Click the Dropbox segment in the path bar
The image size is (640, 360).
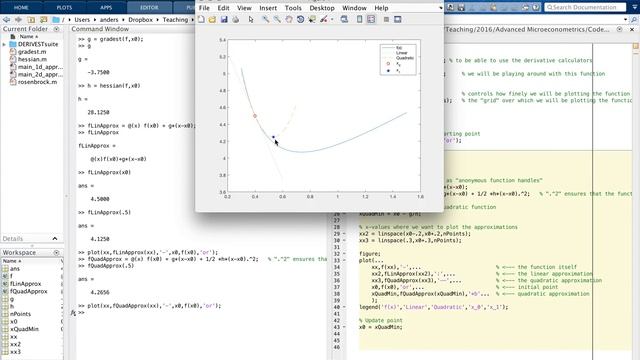(140, 20)
